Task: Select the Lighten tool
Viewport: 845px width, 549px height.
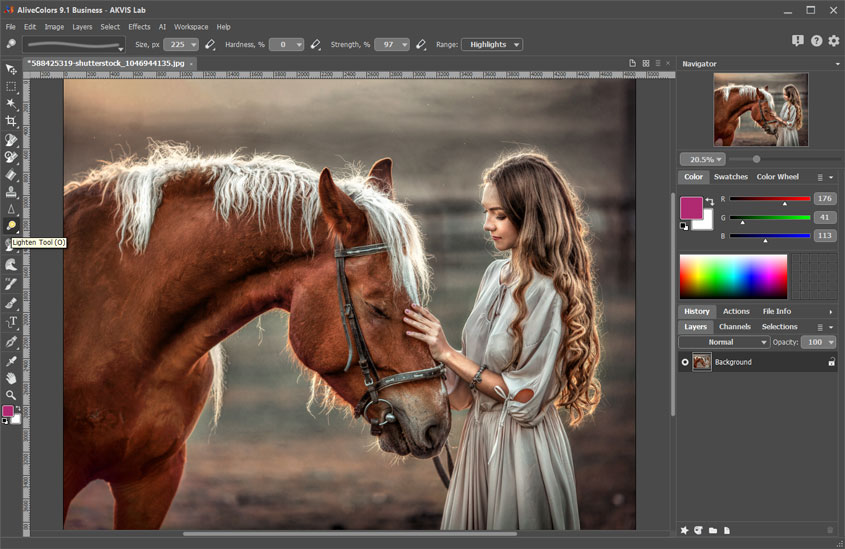Action: point(11,226)
